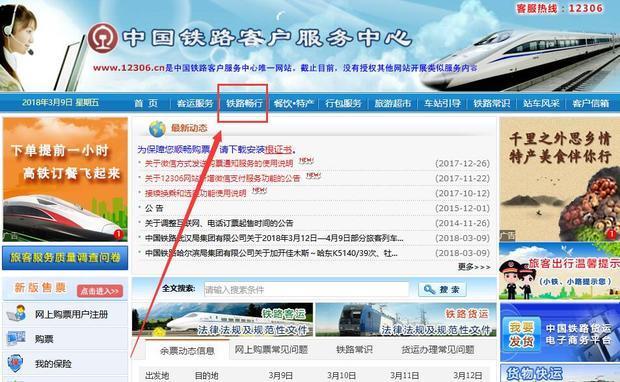Screen dimensions: 620x382
Task: Click the 3月10日 column header
Action: tap(341, 375)
